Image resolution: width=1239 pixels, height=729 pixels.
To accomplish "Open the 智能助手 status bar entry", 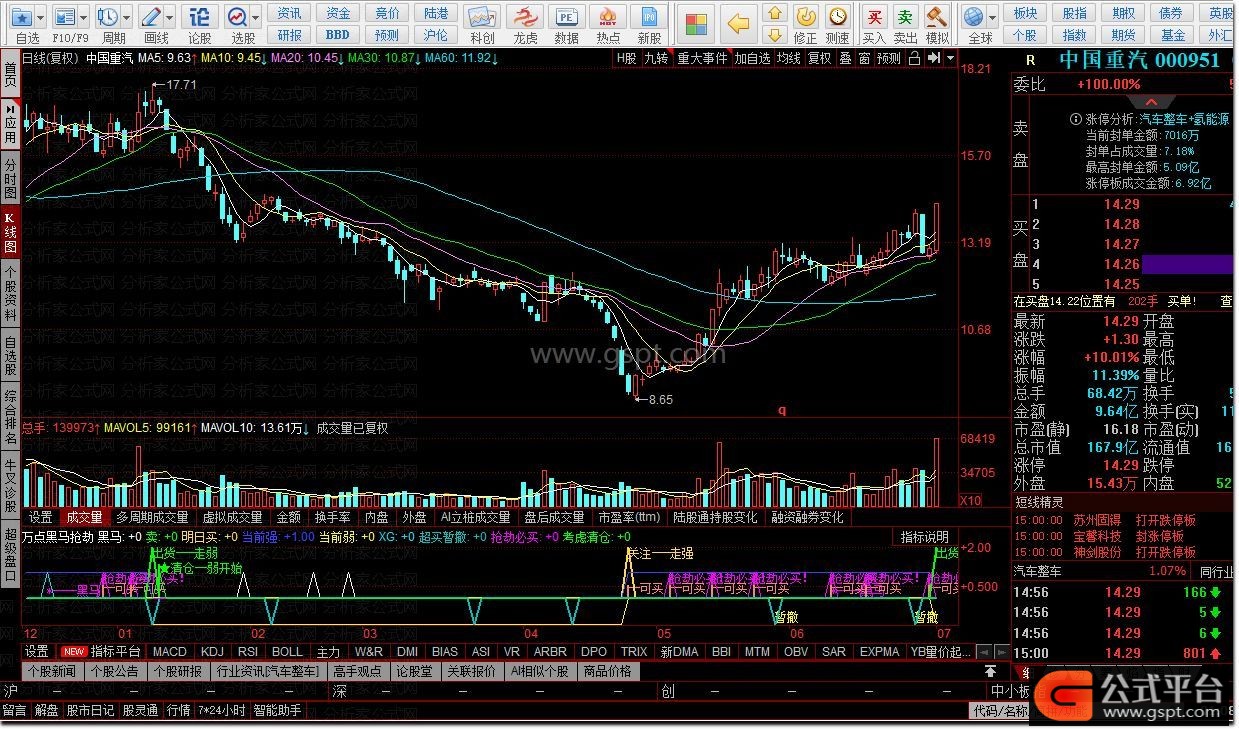I will point(277,711).
